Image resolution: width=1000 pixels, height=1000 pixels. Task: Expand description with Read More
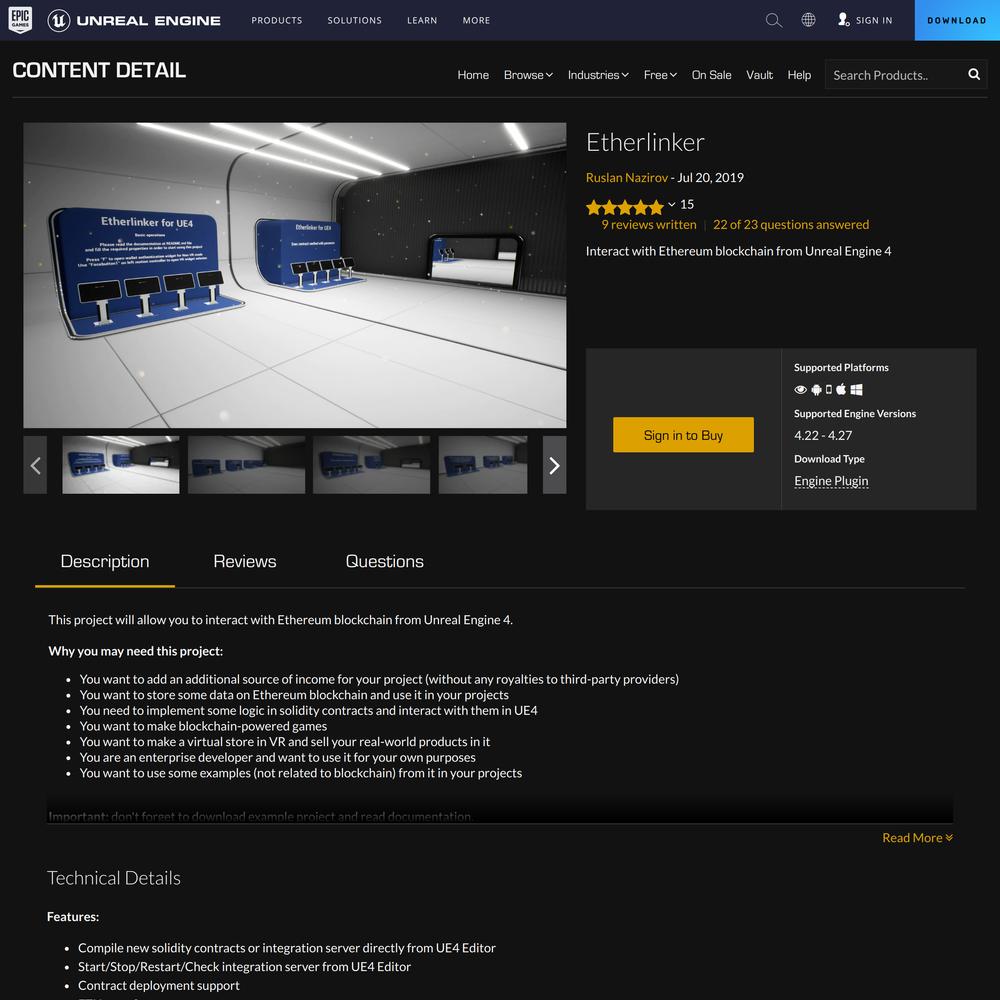click(917, 838)
